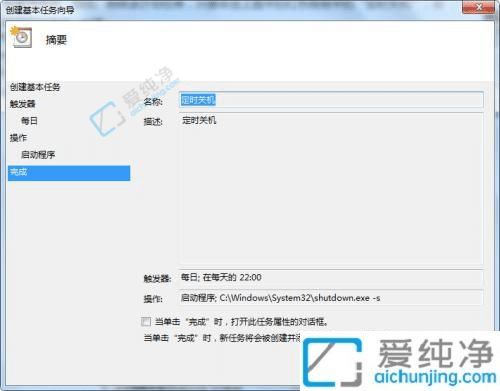Select the 操作 step in sidebar

(18, 138)
